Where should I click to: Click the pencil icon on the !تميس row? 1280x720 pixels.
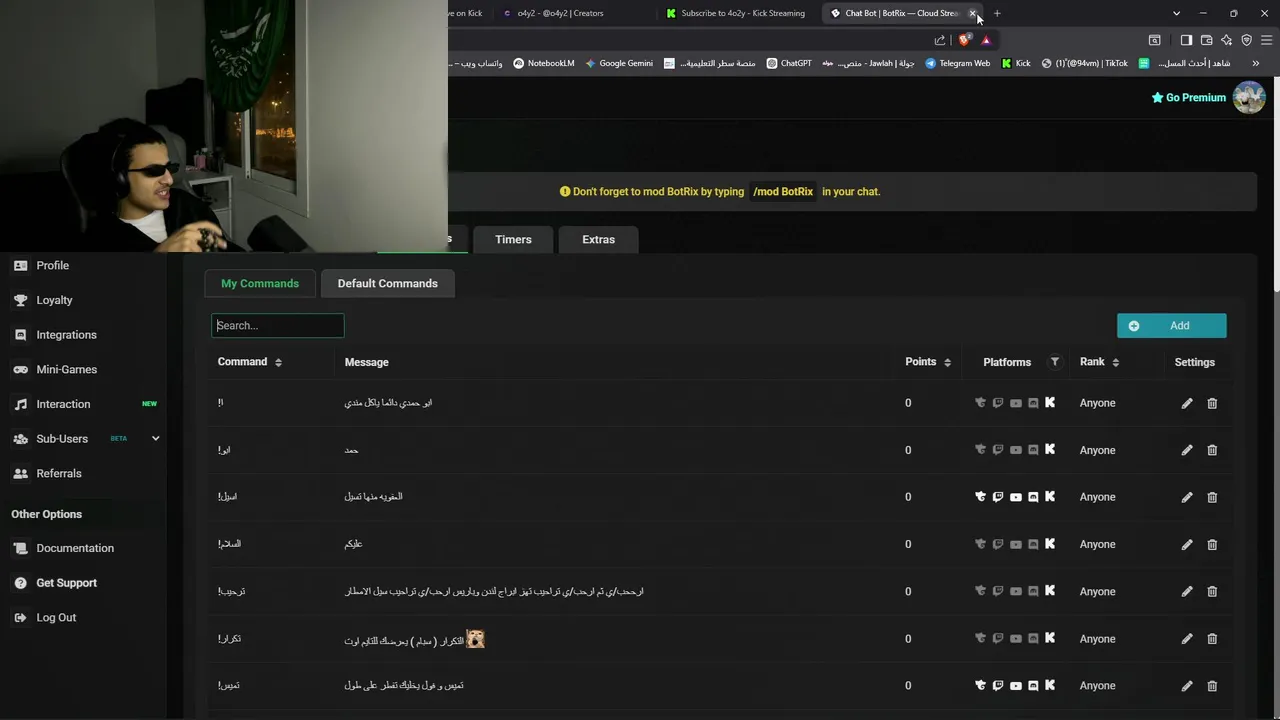pos(1187,686)
